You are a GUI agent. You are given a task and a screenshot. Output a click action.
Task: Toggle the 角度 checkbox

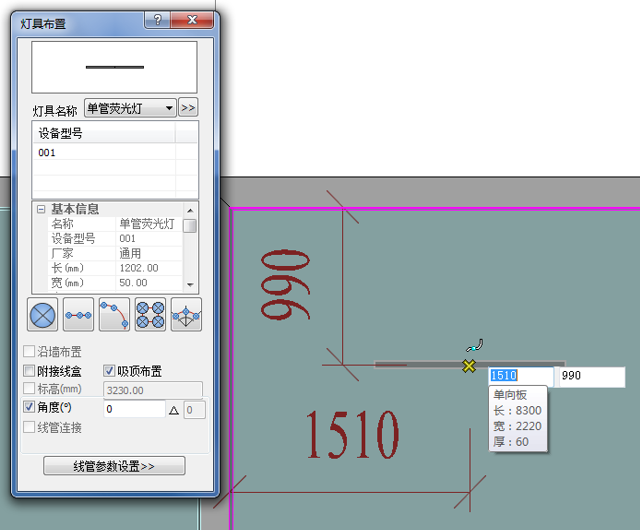[x=29, y=408]
